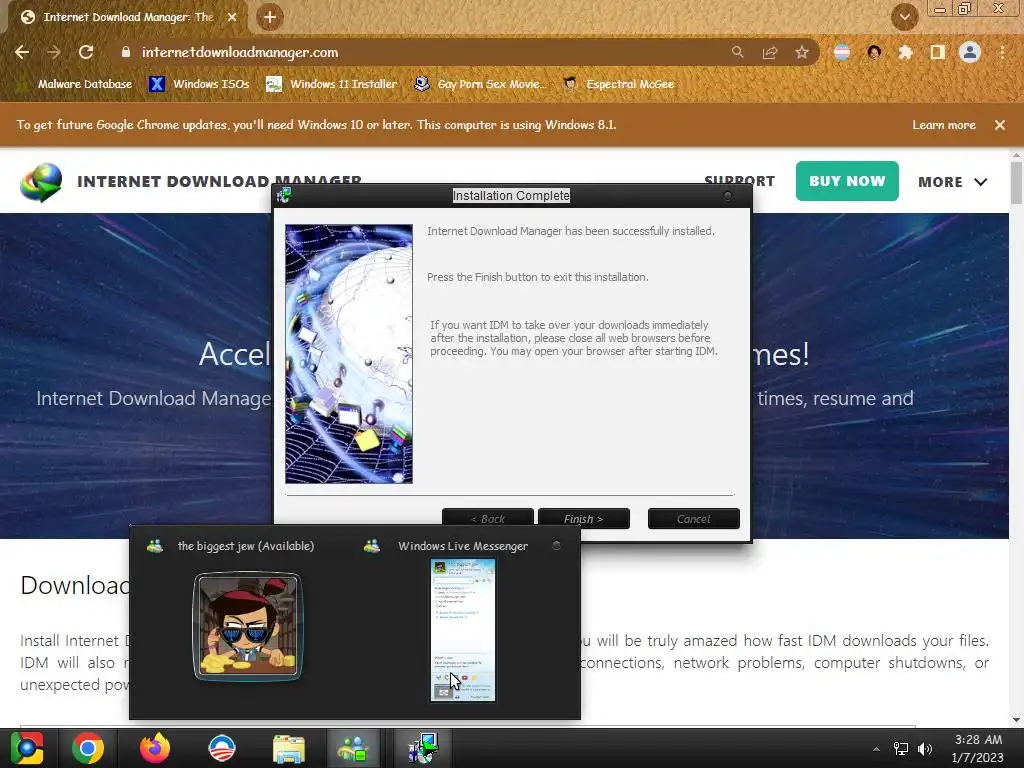Screen dimensions: 1024x768
Task: Click the striped flag extension icon
Action: point(842,52)
